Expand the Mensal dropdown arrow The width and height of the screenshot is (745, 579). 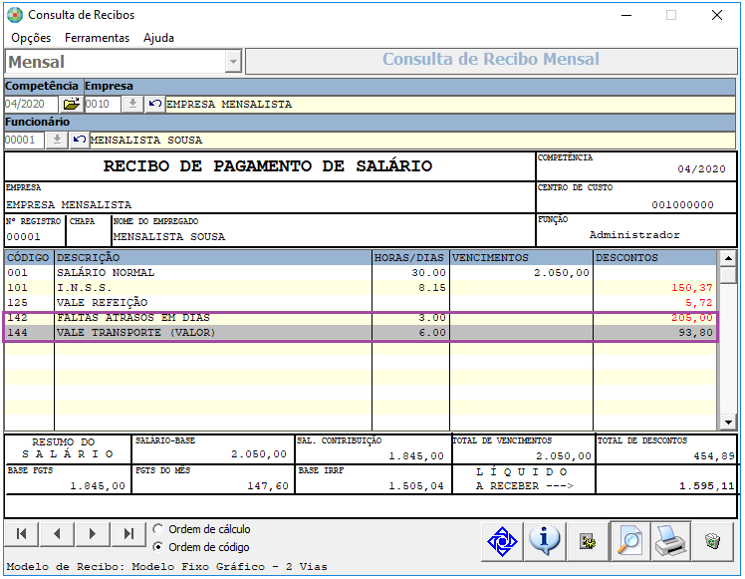233,62
